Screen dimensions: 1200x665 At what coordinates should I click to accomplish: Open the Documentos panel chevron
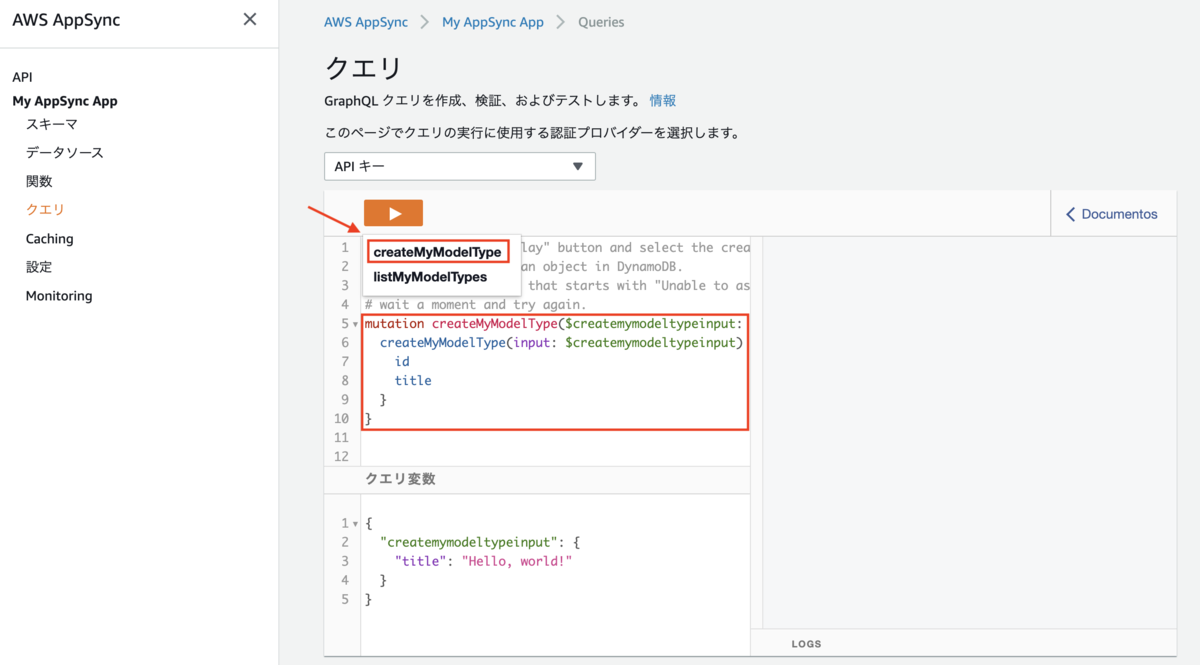point(1071,214)
